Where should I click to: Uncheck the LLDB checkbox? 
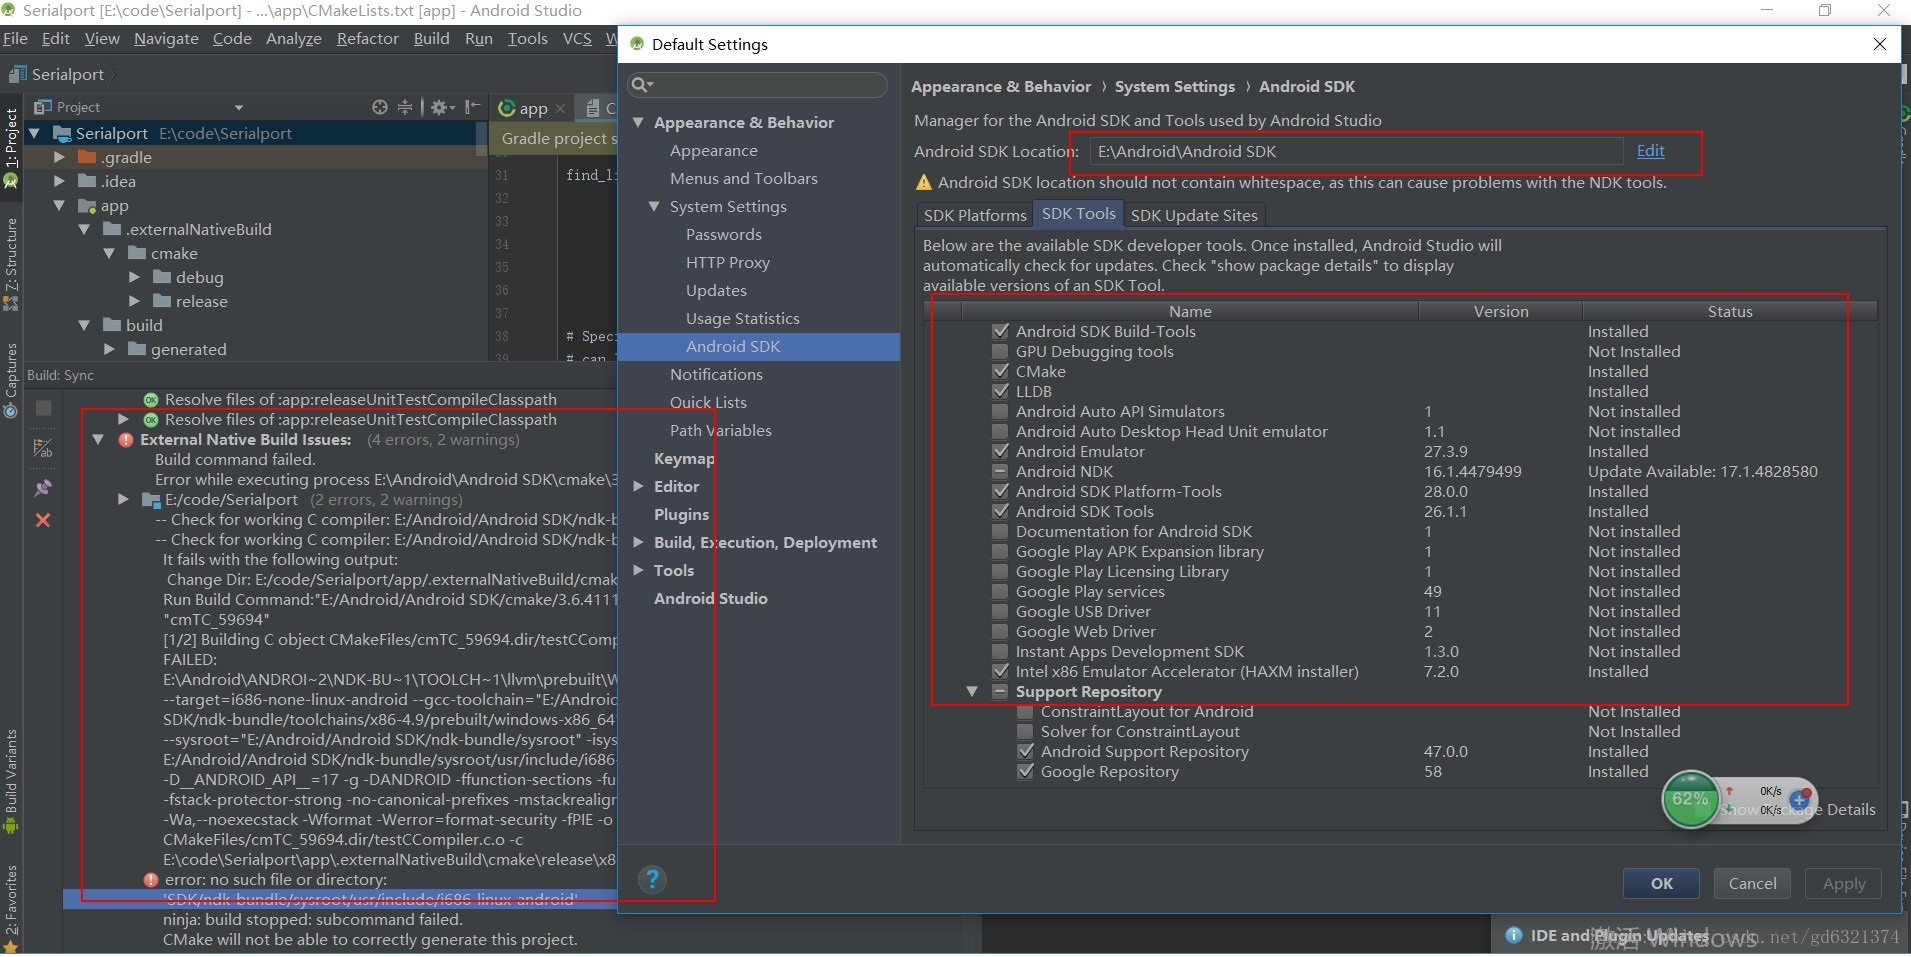pos(1000,391)
